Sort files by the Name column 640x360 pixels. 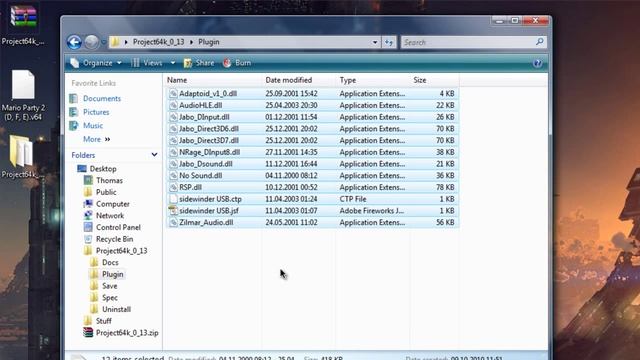point(177,80)
